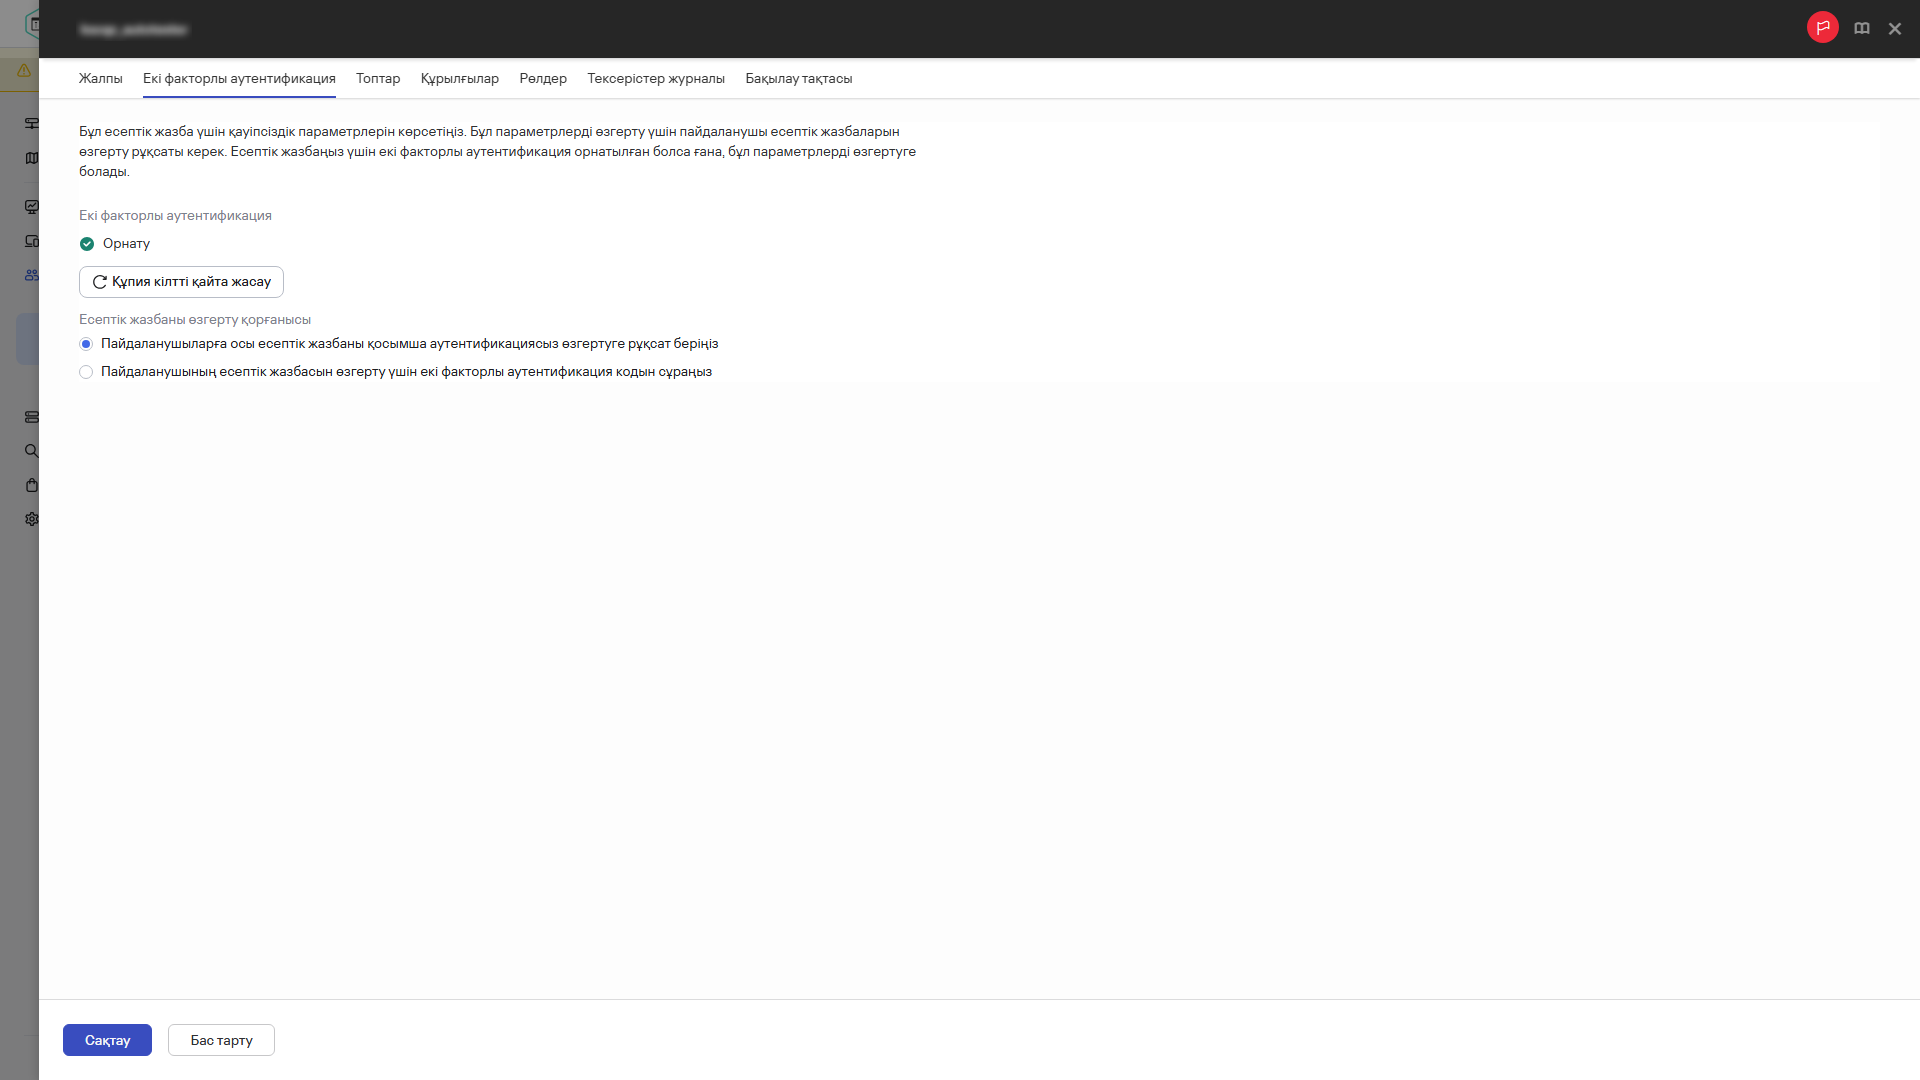The width and height of the screenshot is (1920, 1080).
Task: Click the users sidebar icon
Action: tap(32, 275)
